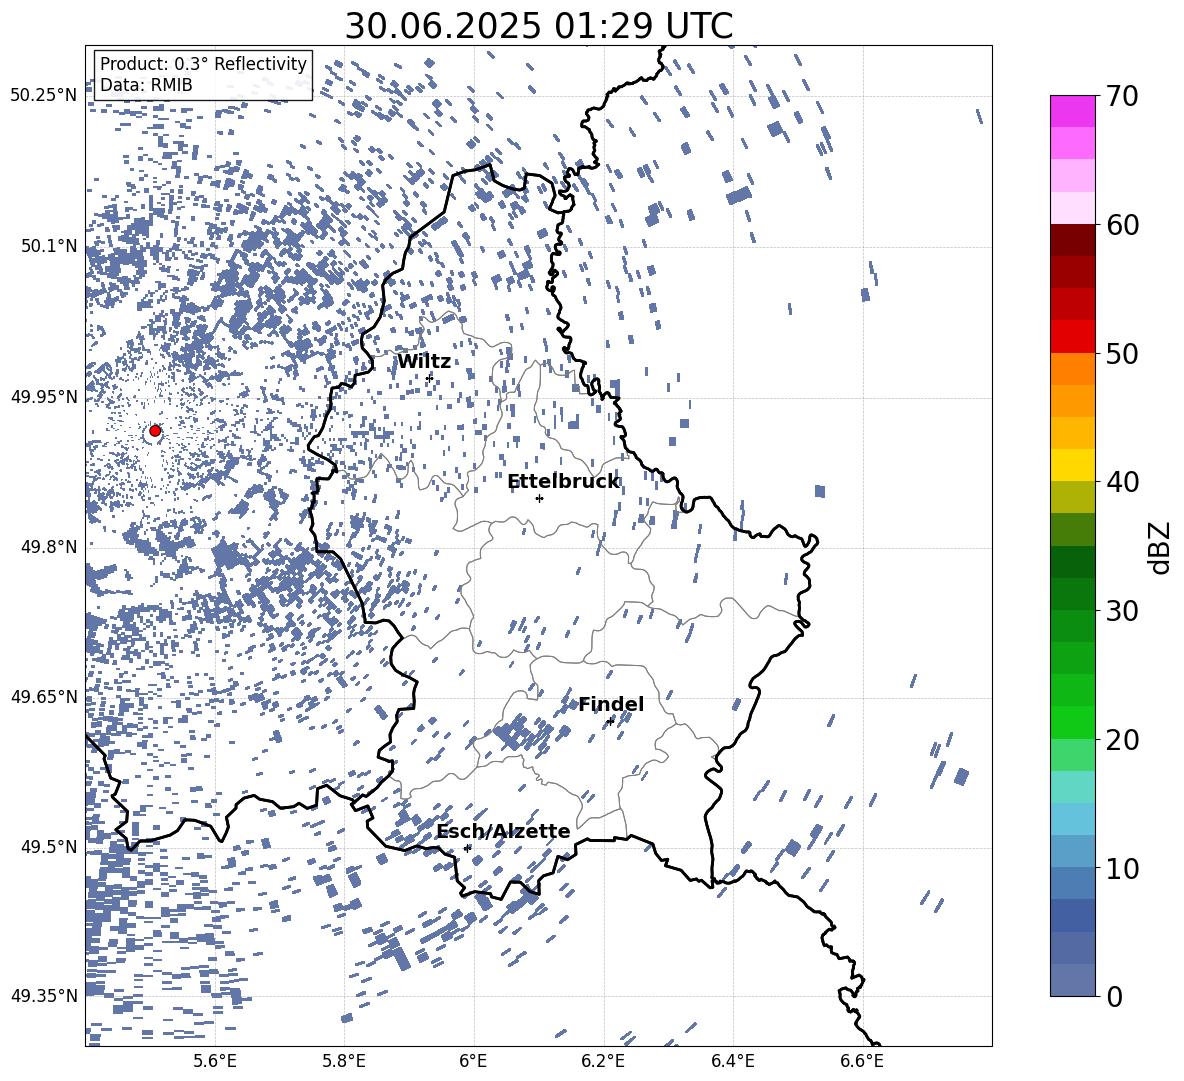
Task: Click the latitude label '50.1°N'
Action: click(49, 246)
